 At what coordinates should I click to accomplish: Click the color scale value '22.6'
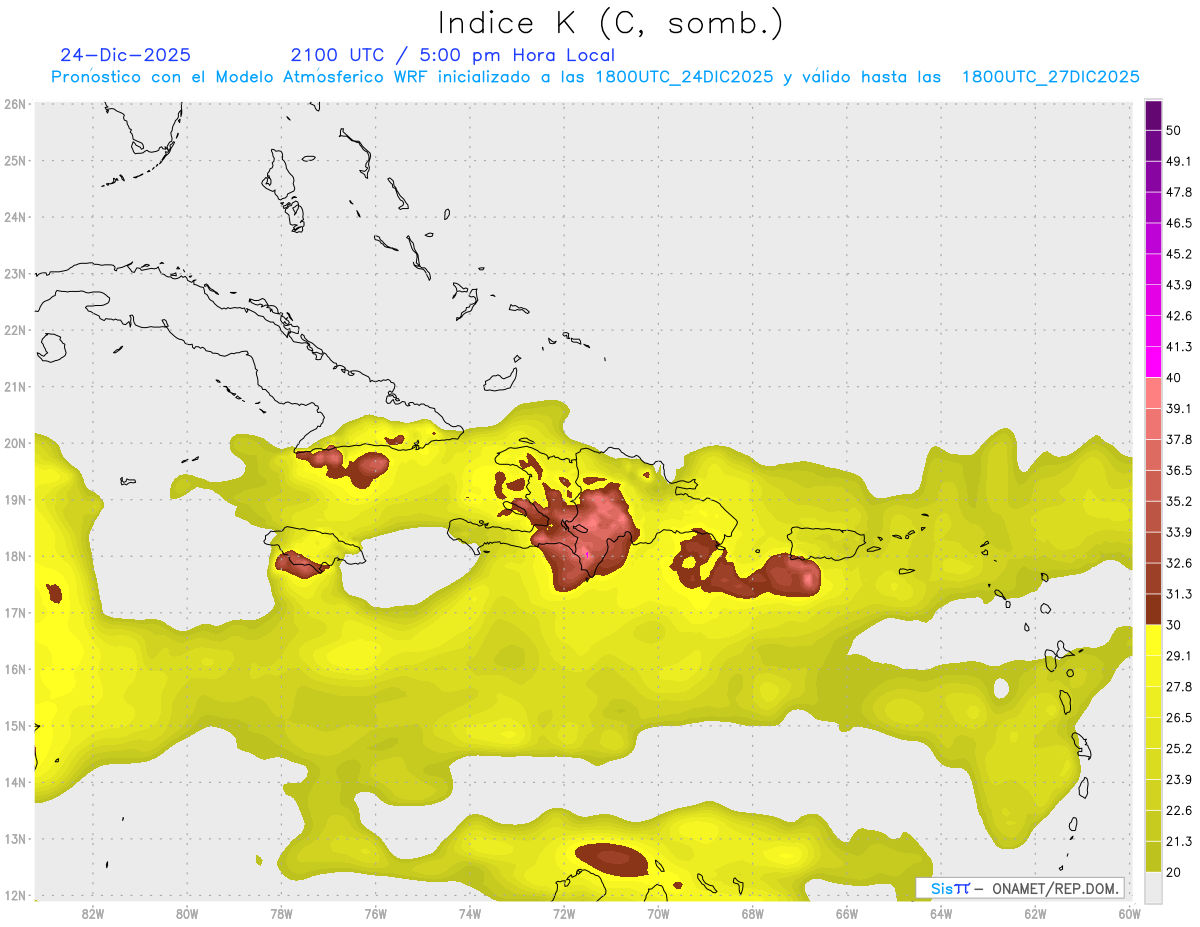tap(1179, 810)
